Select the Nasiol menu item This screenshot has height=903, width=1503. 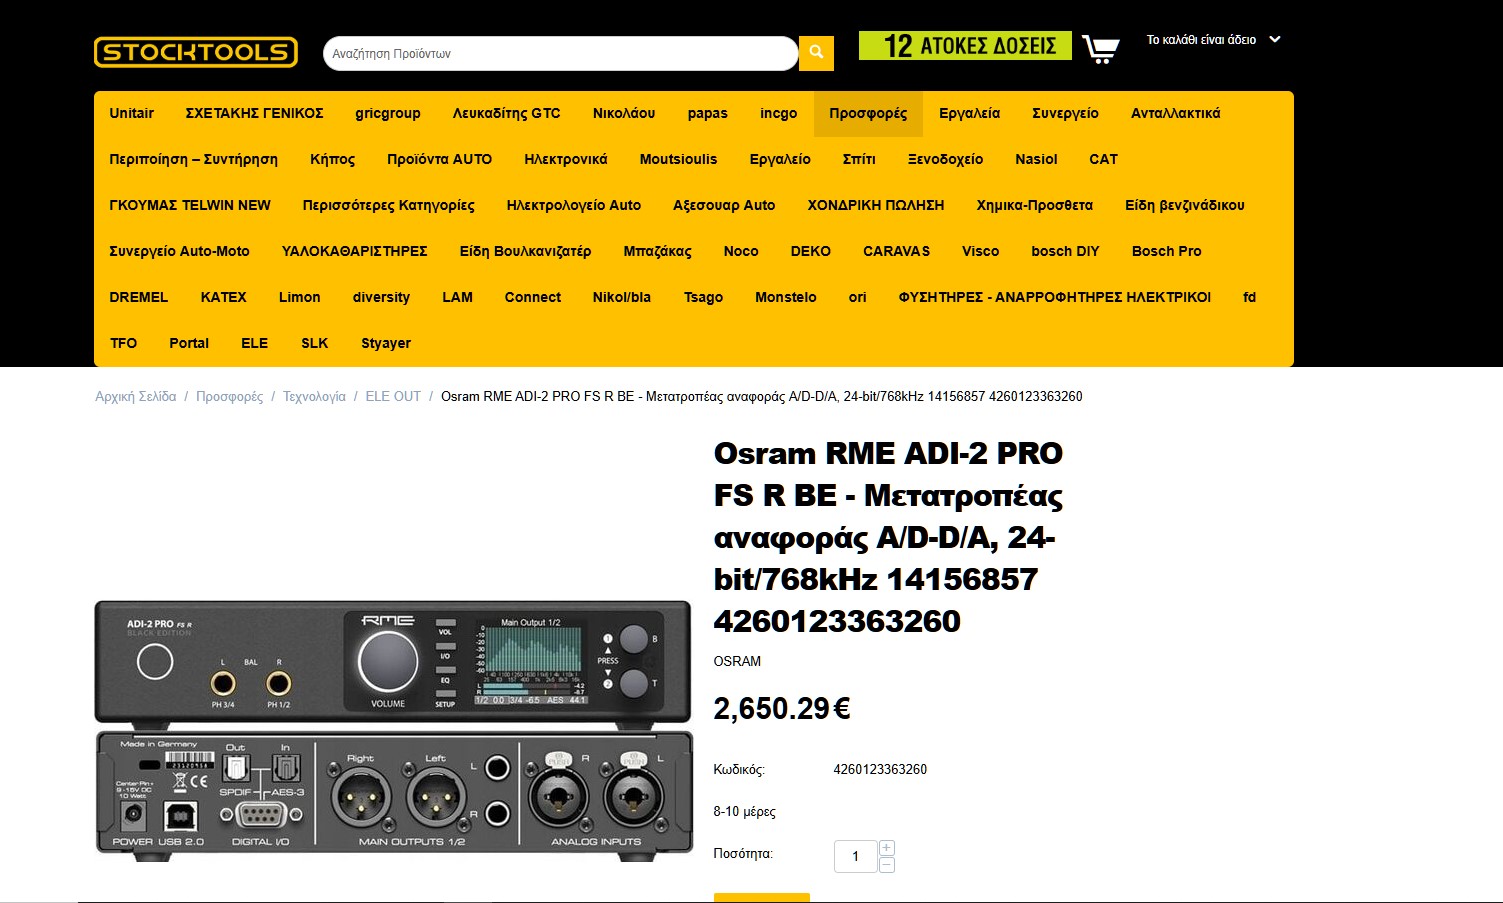(1036, 159)
